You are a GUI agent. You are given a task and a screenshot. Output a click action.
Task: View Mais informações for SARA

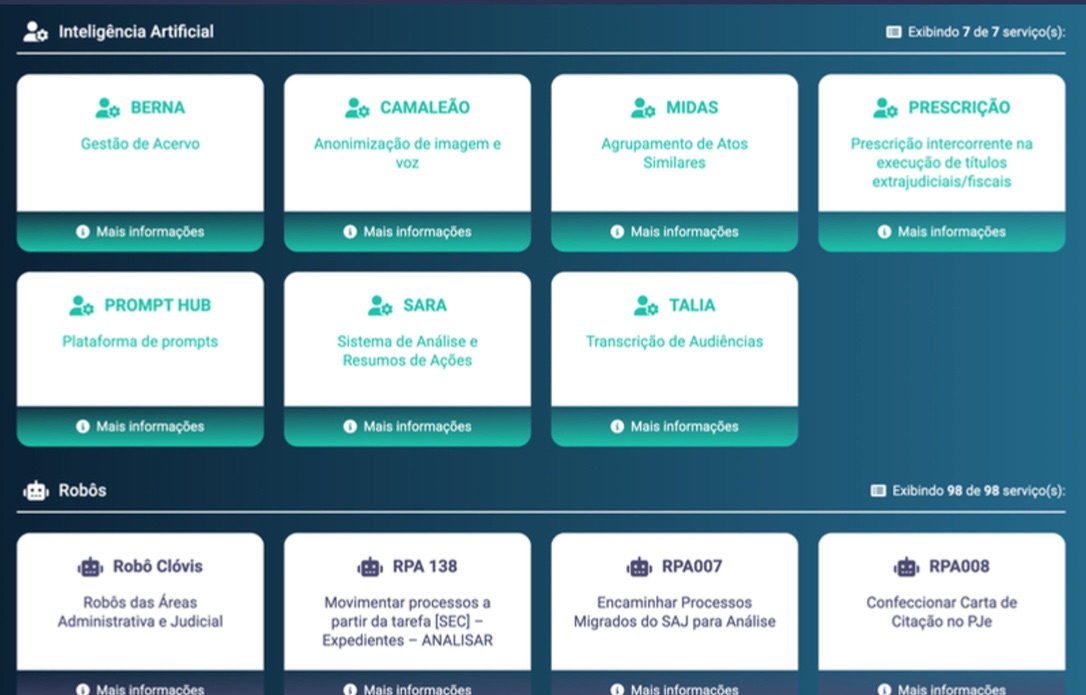[407, 426]
